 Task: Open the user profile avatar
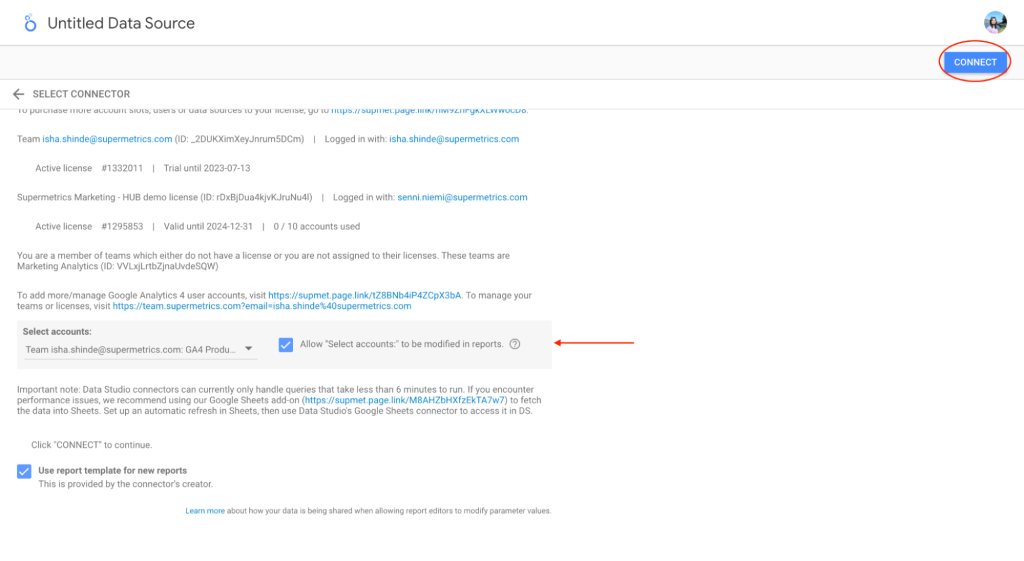coord(995,22)
